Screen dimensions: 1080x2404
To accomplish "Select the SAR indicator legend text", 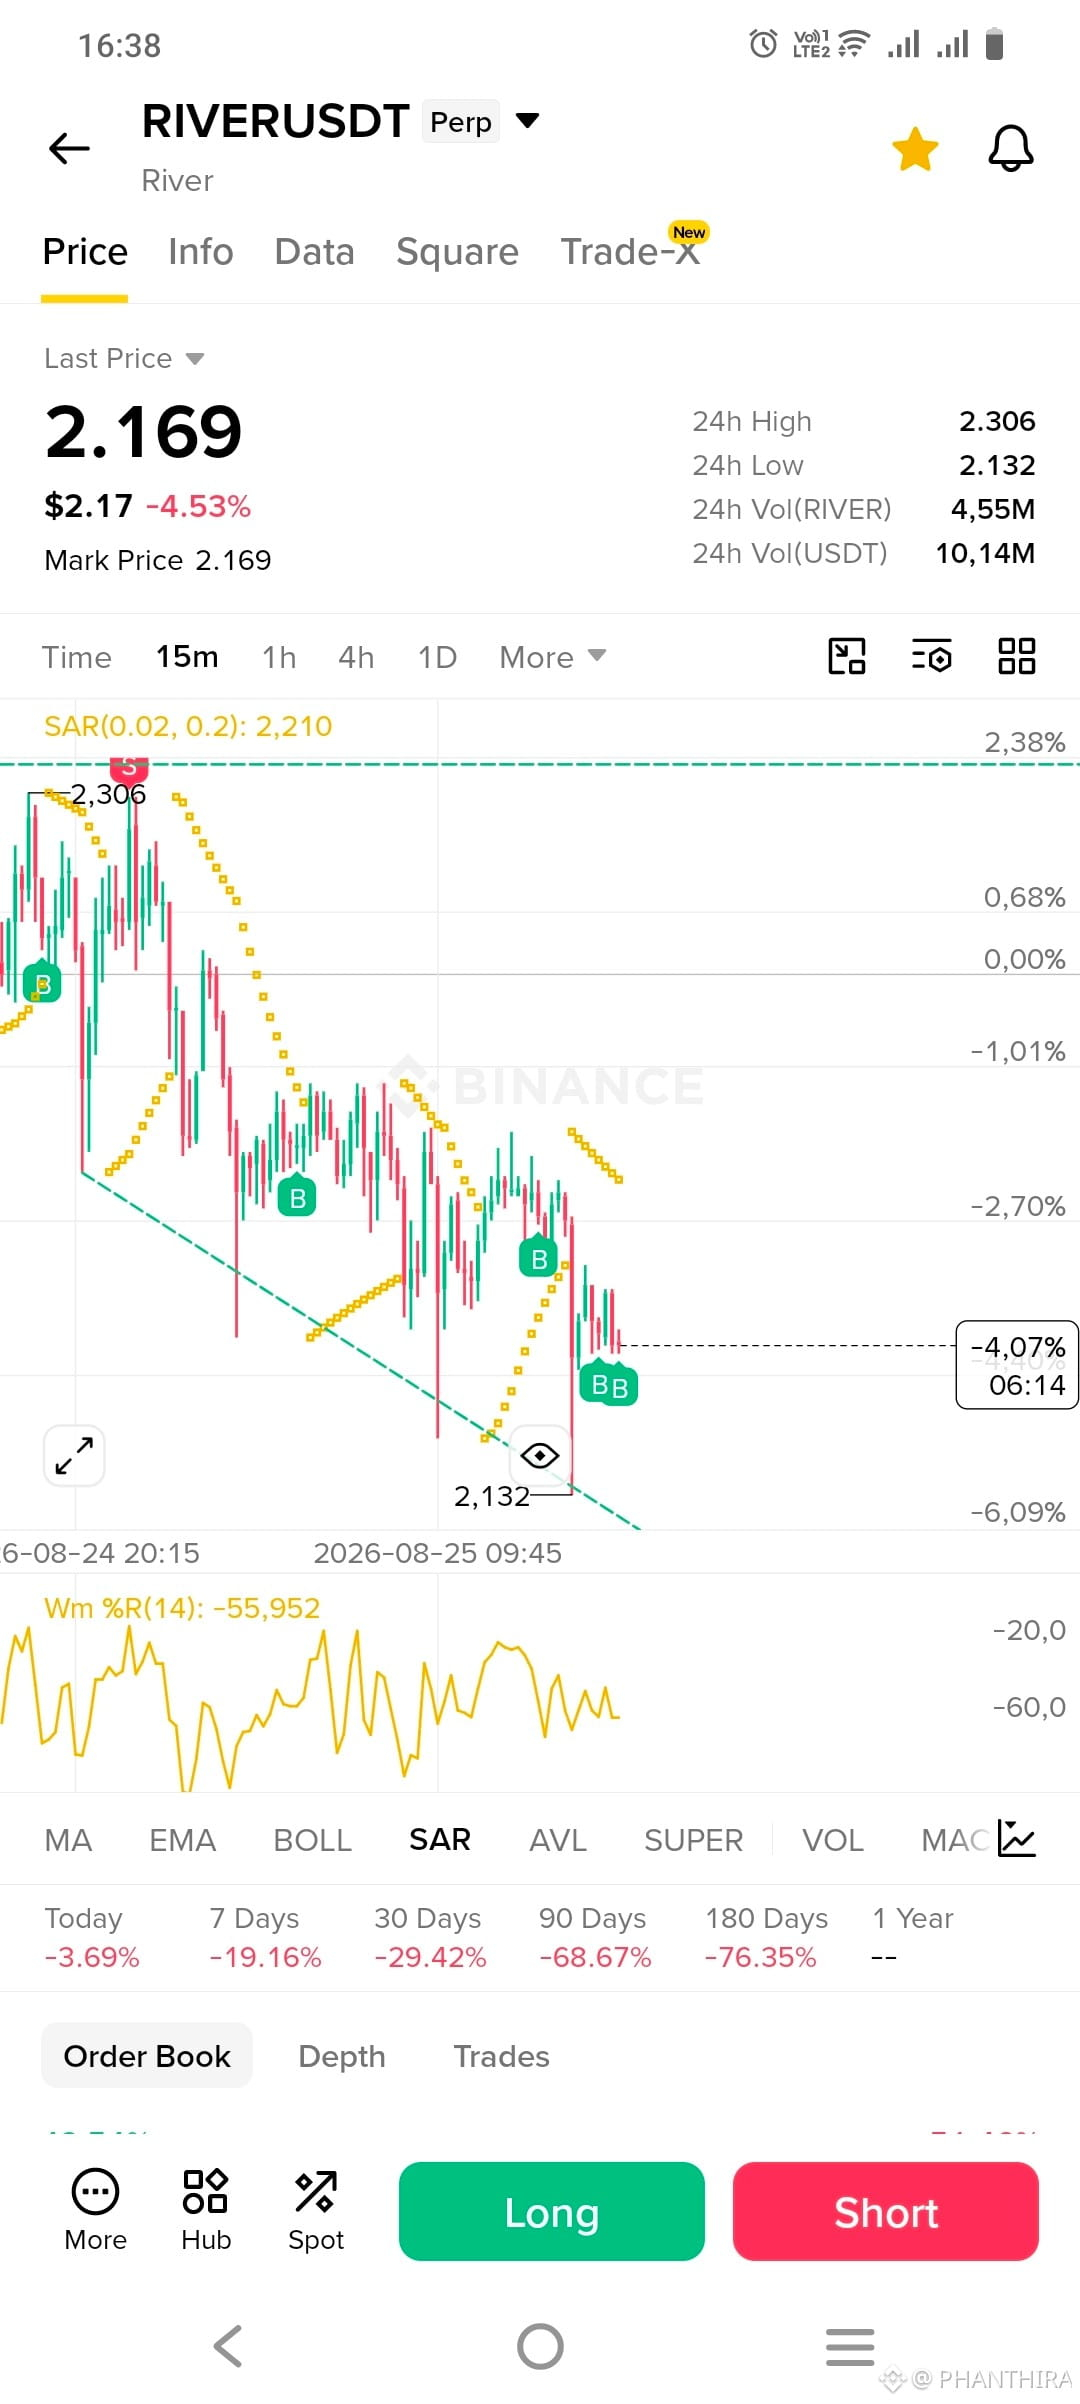I will coord(188,726).
